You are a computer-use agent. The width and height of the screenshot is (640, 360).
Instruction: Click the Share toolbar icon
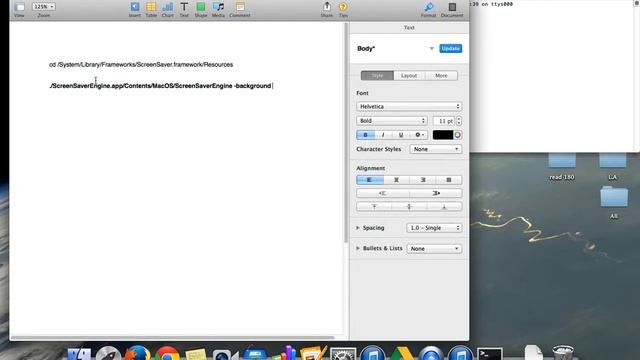327,9
